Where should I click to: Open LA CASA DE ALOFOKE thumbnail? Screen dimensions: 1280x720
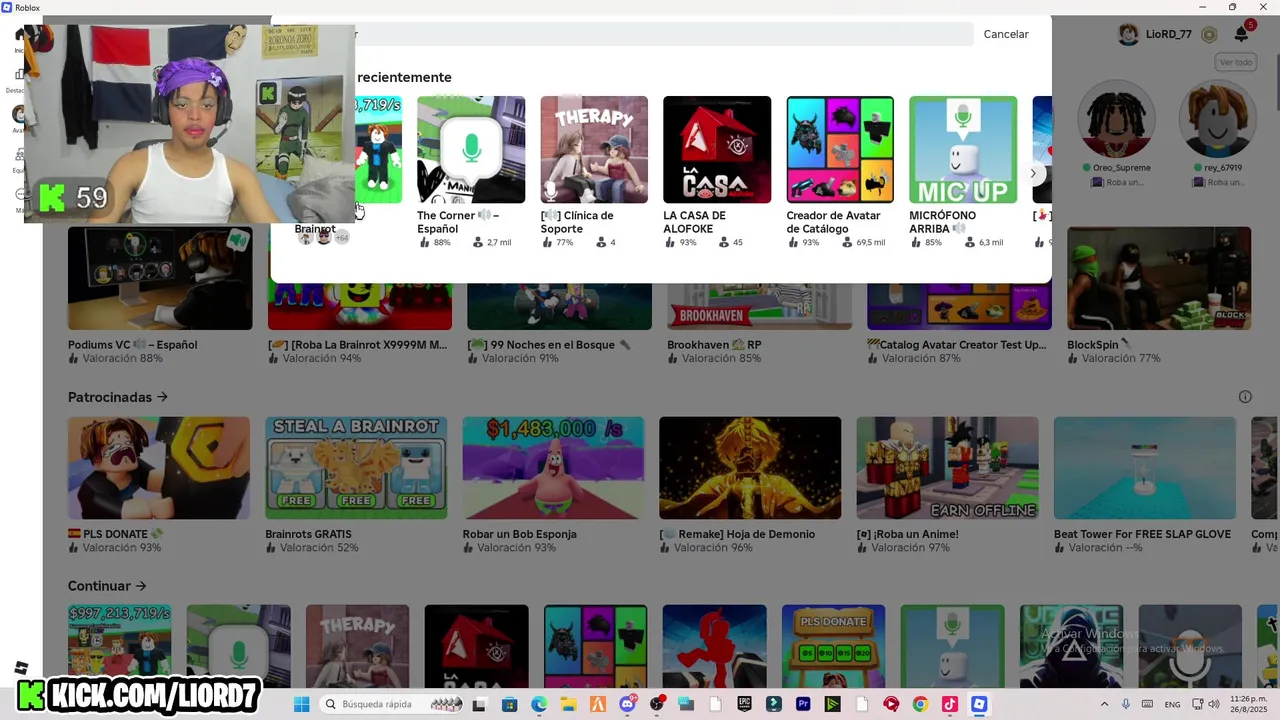pyautogui.click(x=717, y=150)
